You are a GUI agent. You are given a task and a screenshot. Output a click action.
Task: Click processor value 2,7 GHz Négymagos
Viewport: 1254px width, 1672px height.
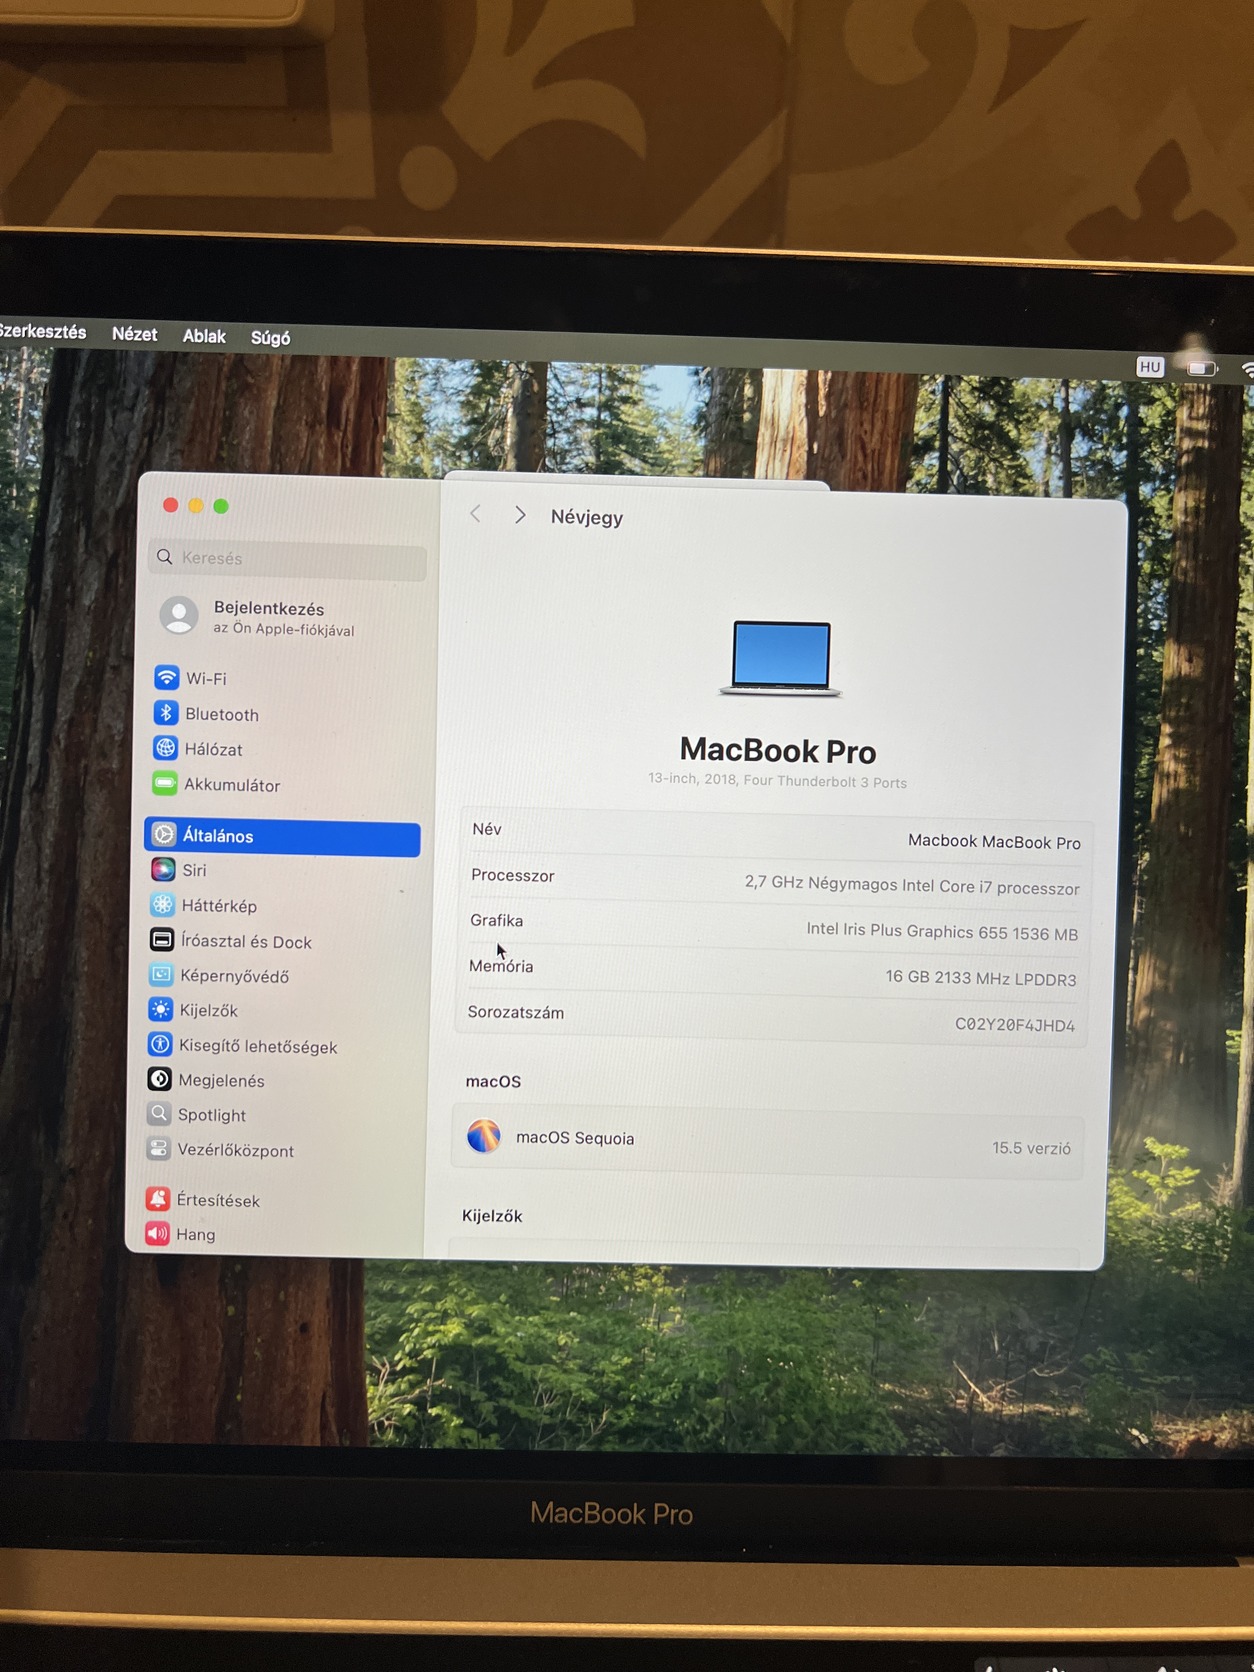[911, 886]
